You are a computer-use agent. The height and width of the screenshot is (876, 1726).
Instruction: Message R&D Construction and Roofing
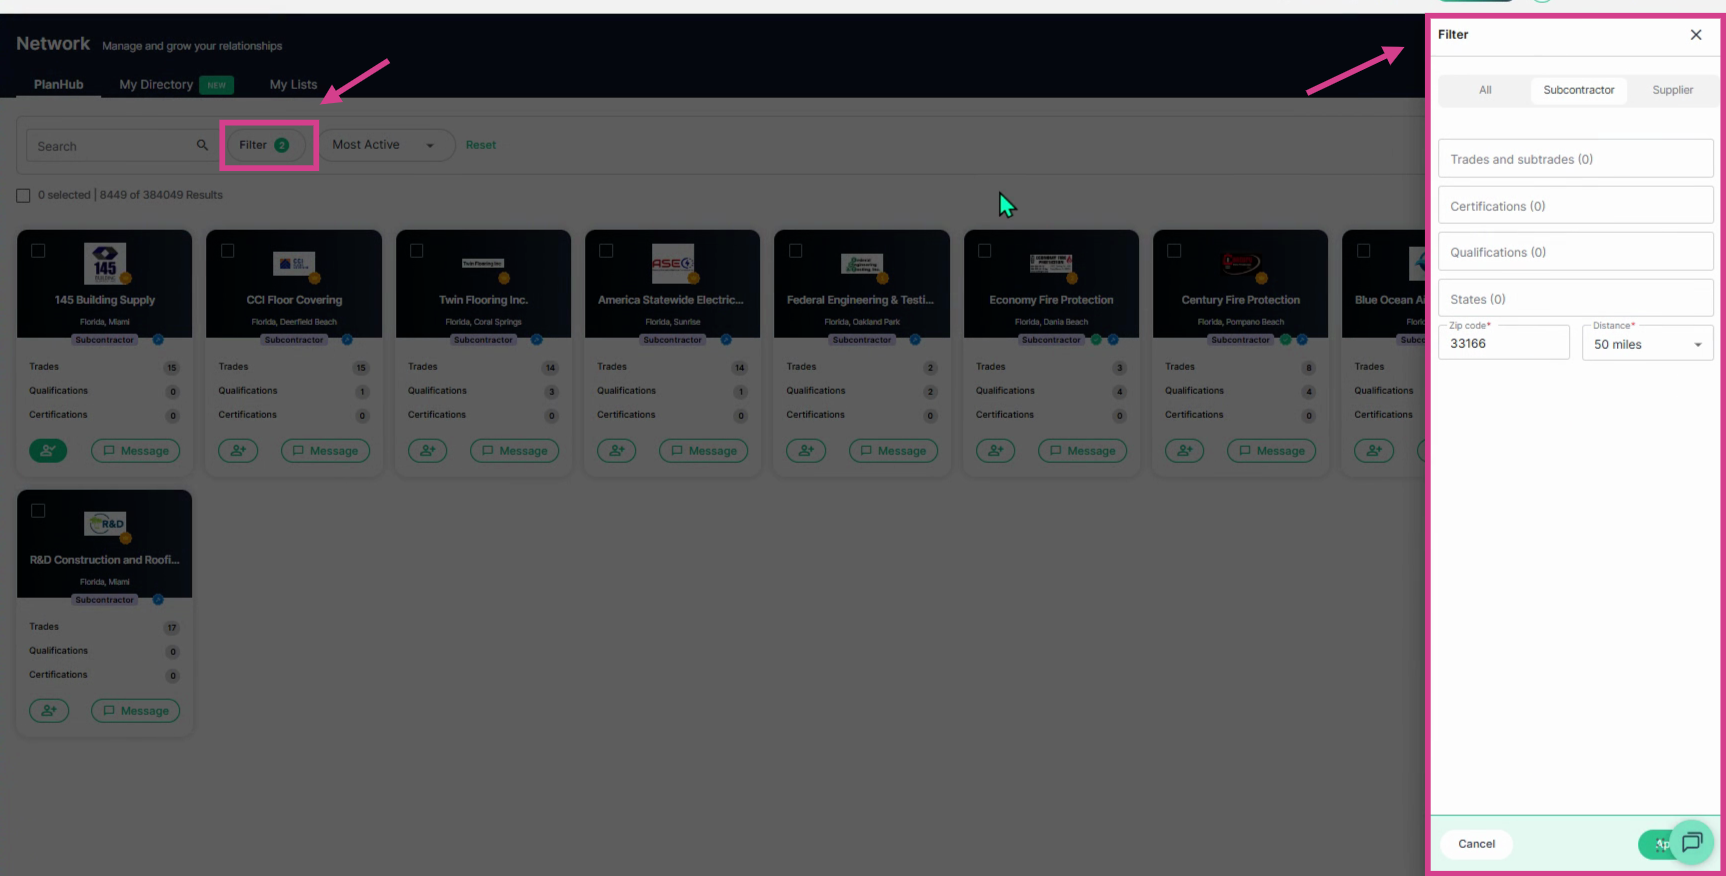pyautogui.click(x=136, y=711)
